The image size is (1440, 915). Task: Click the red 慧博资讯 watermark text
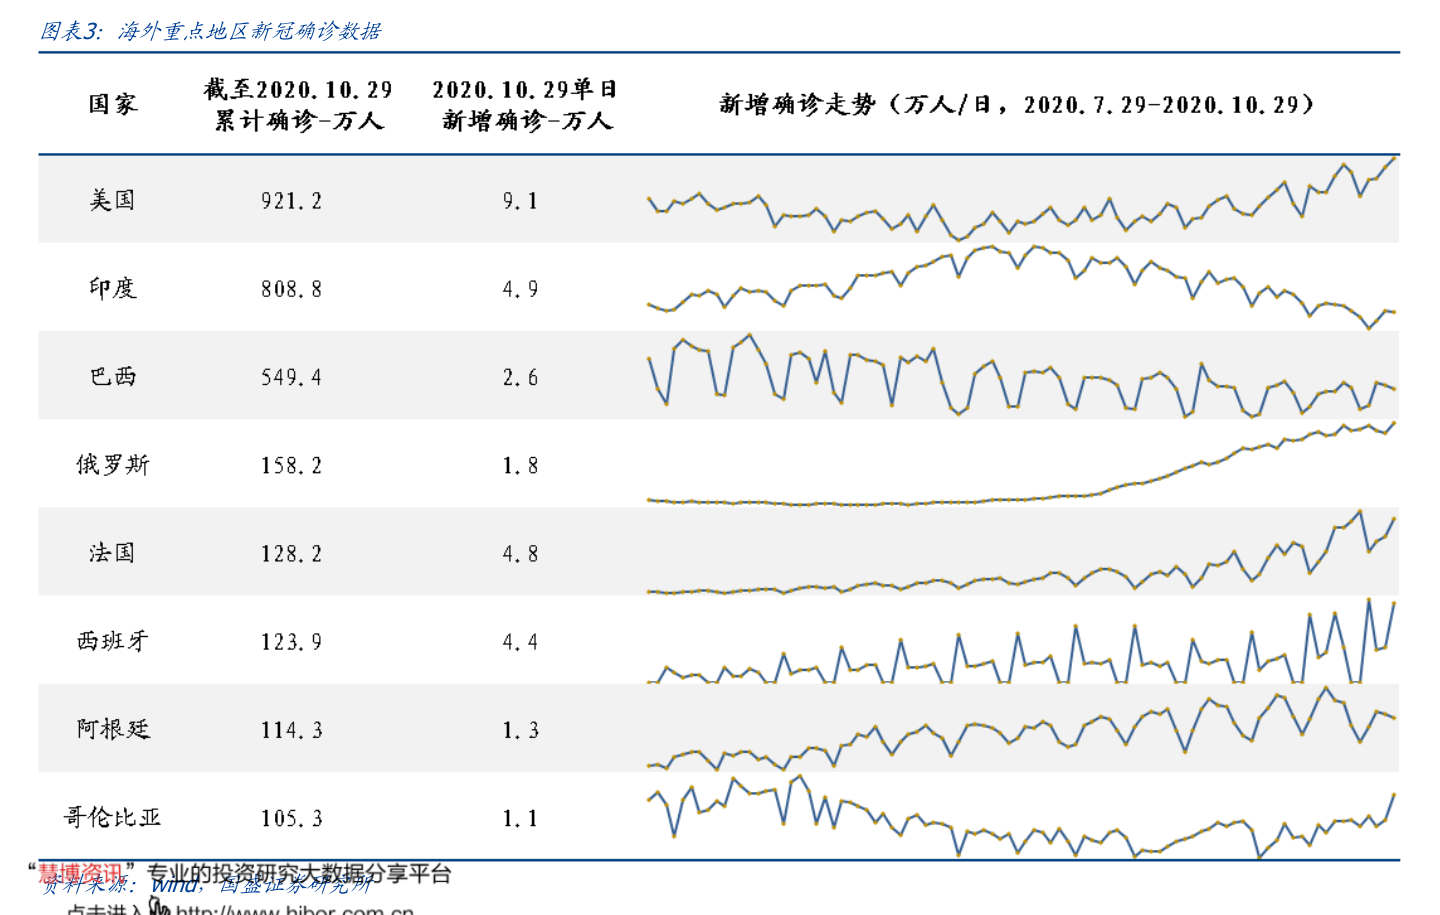[80, 873]
